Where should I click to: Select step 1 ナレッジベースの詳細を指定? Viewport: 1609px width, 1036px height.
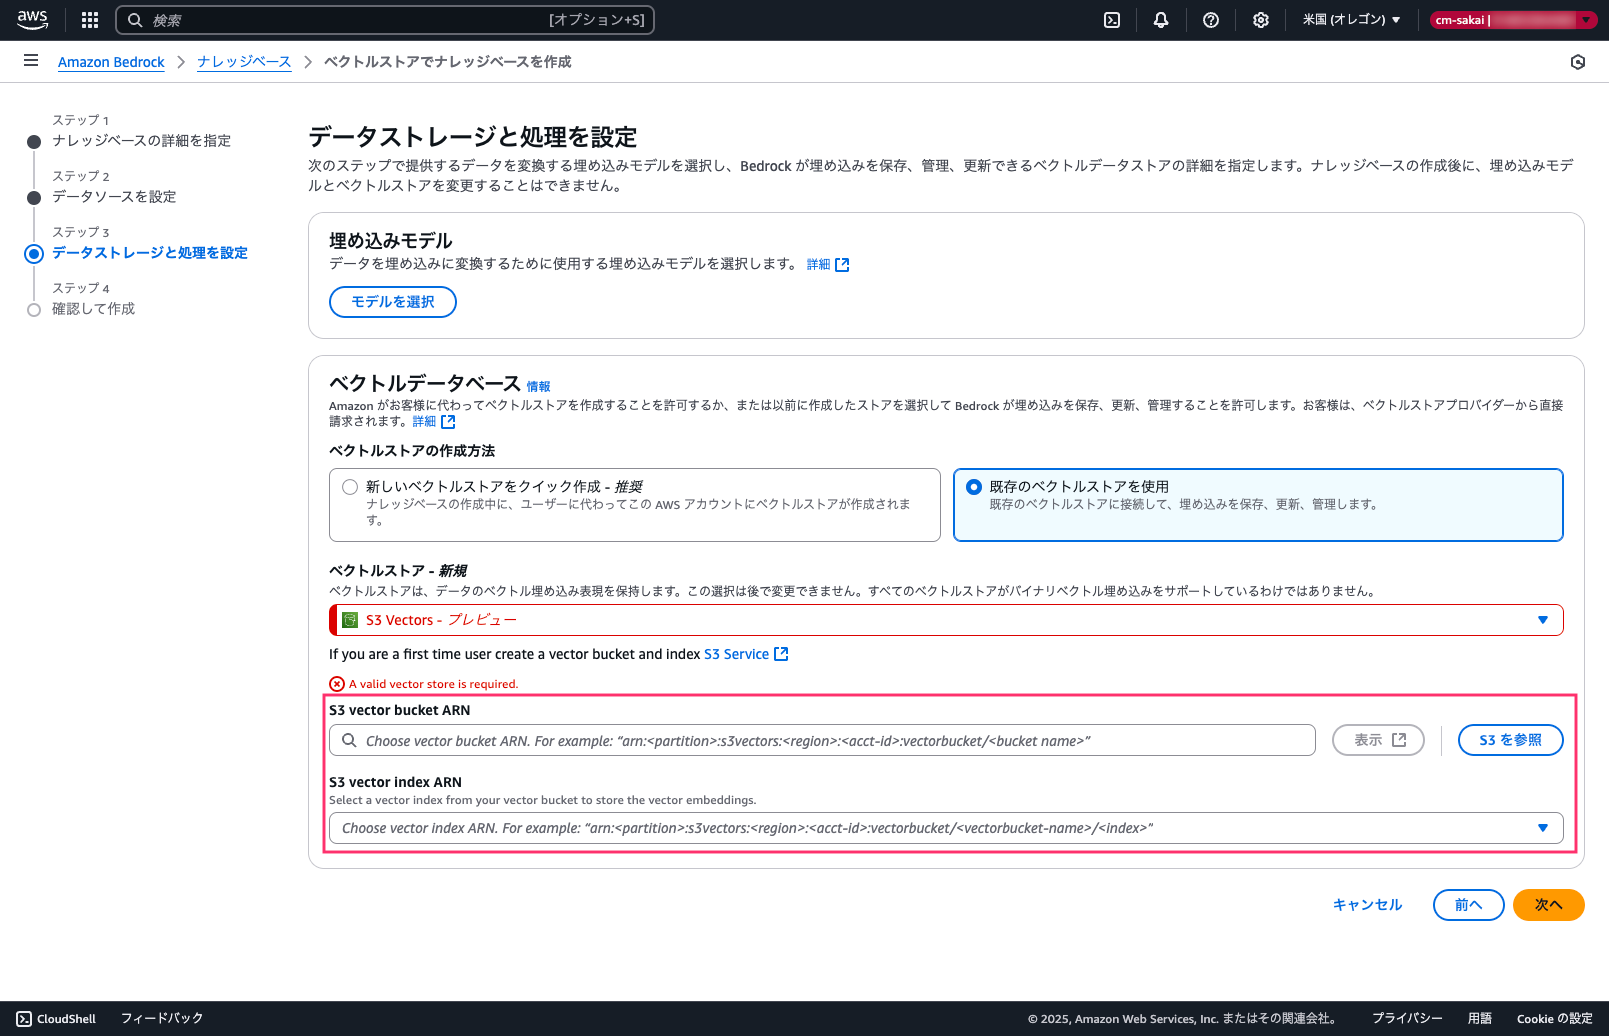tap(141, 141)
